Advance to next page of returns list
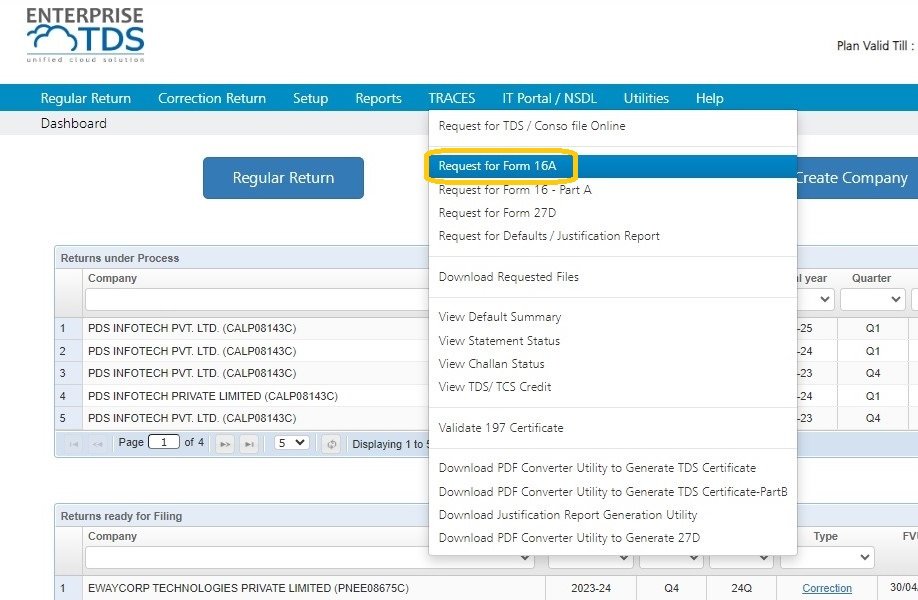918x600 pixels. pyautogui.click(x=225, y=443)
